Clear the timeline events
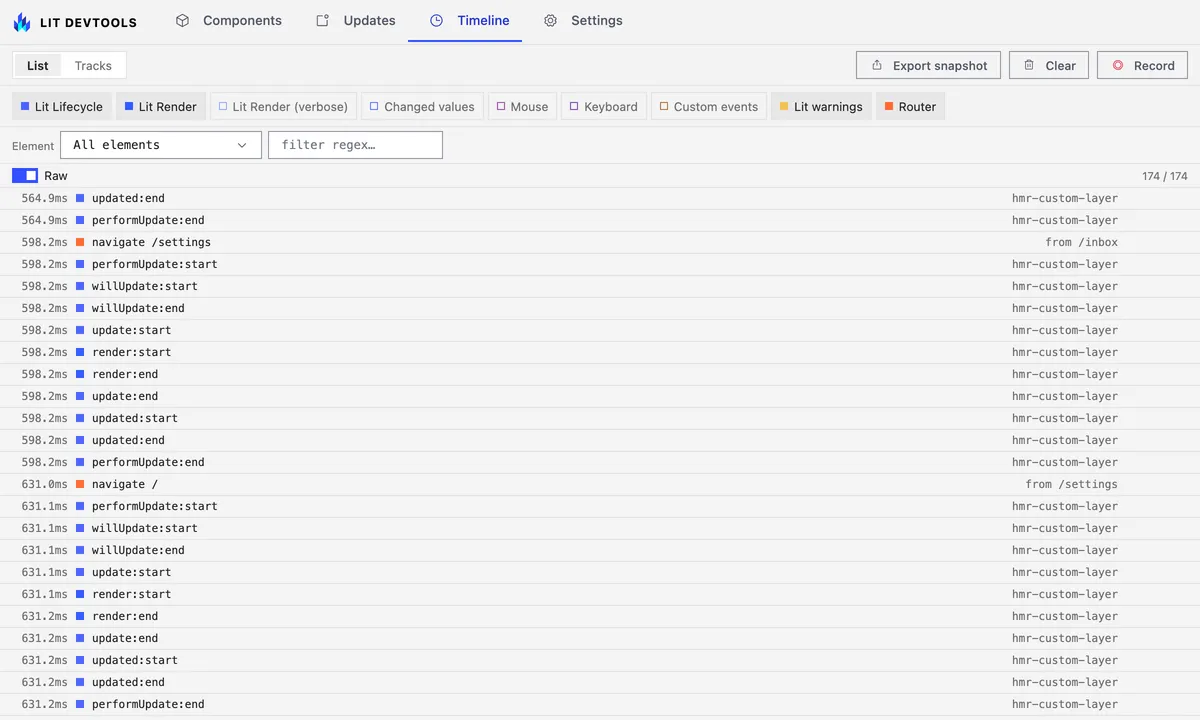1200x720 pixels. (1049, 66)
